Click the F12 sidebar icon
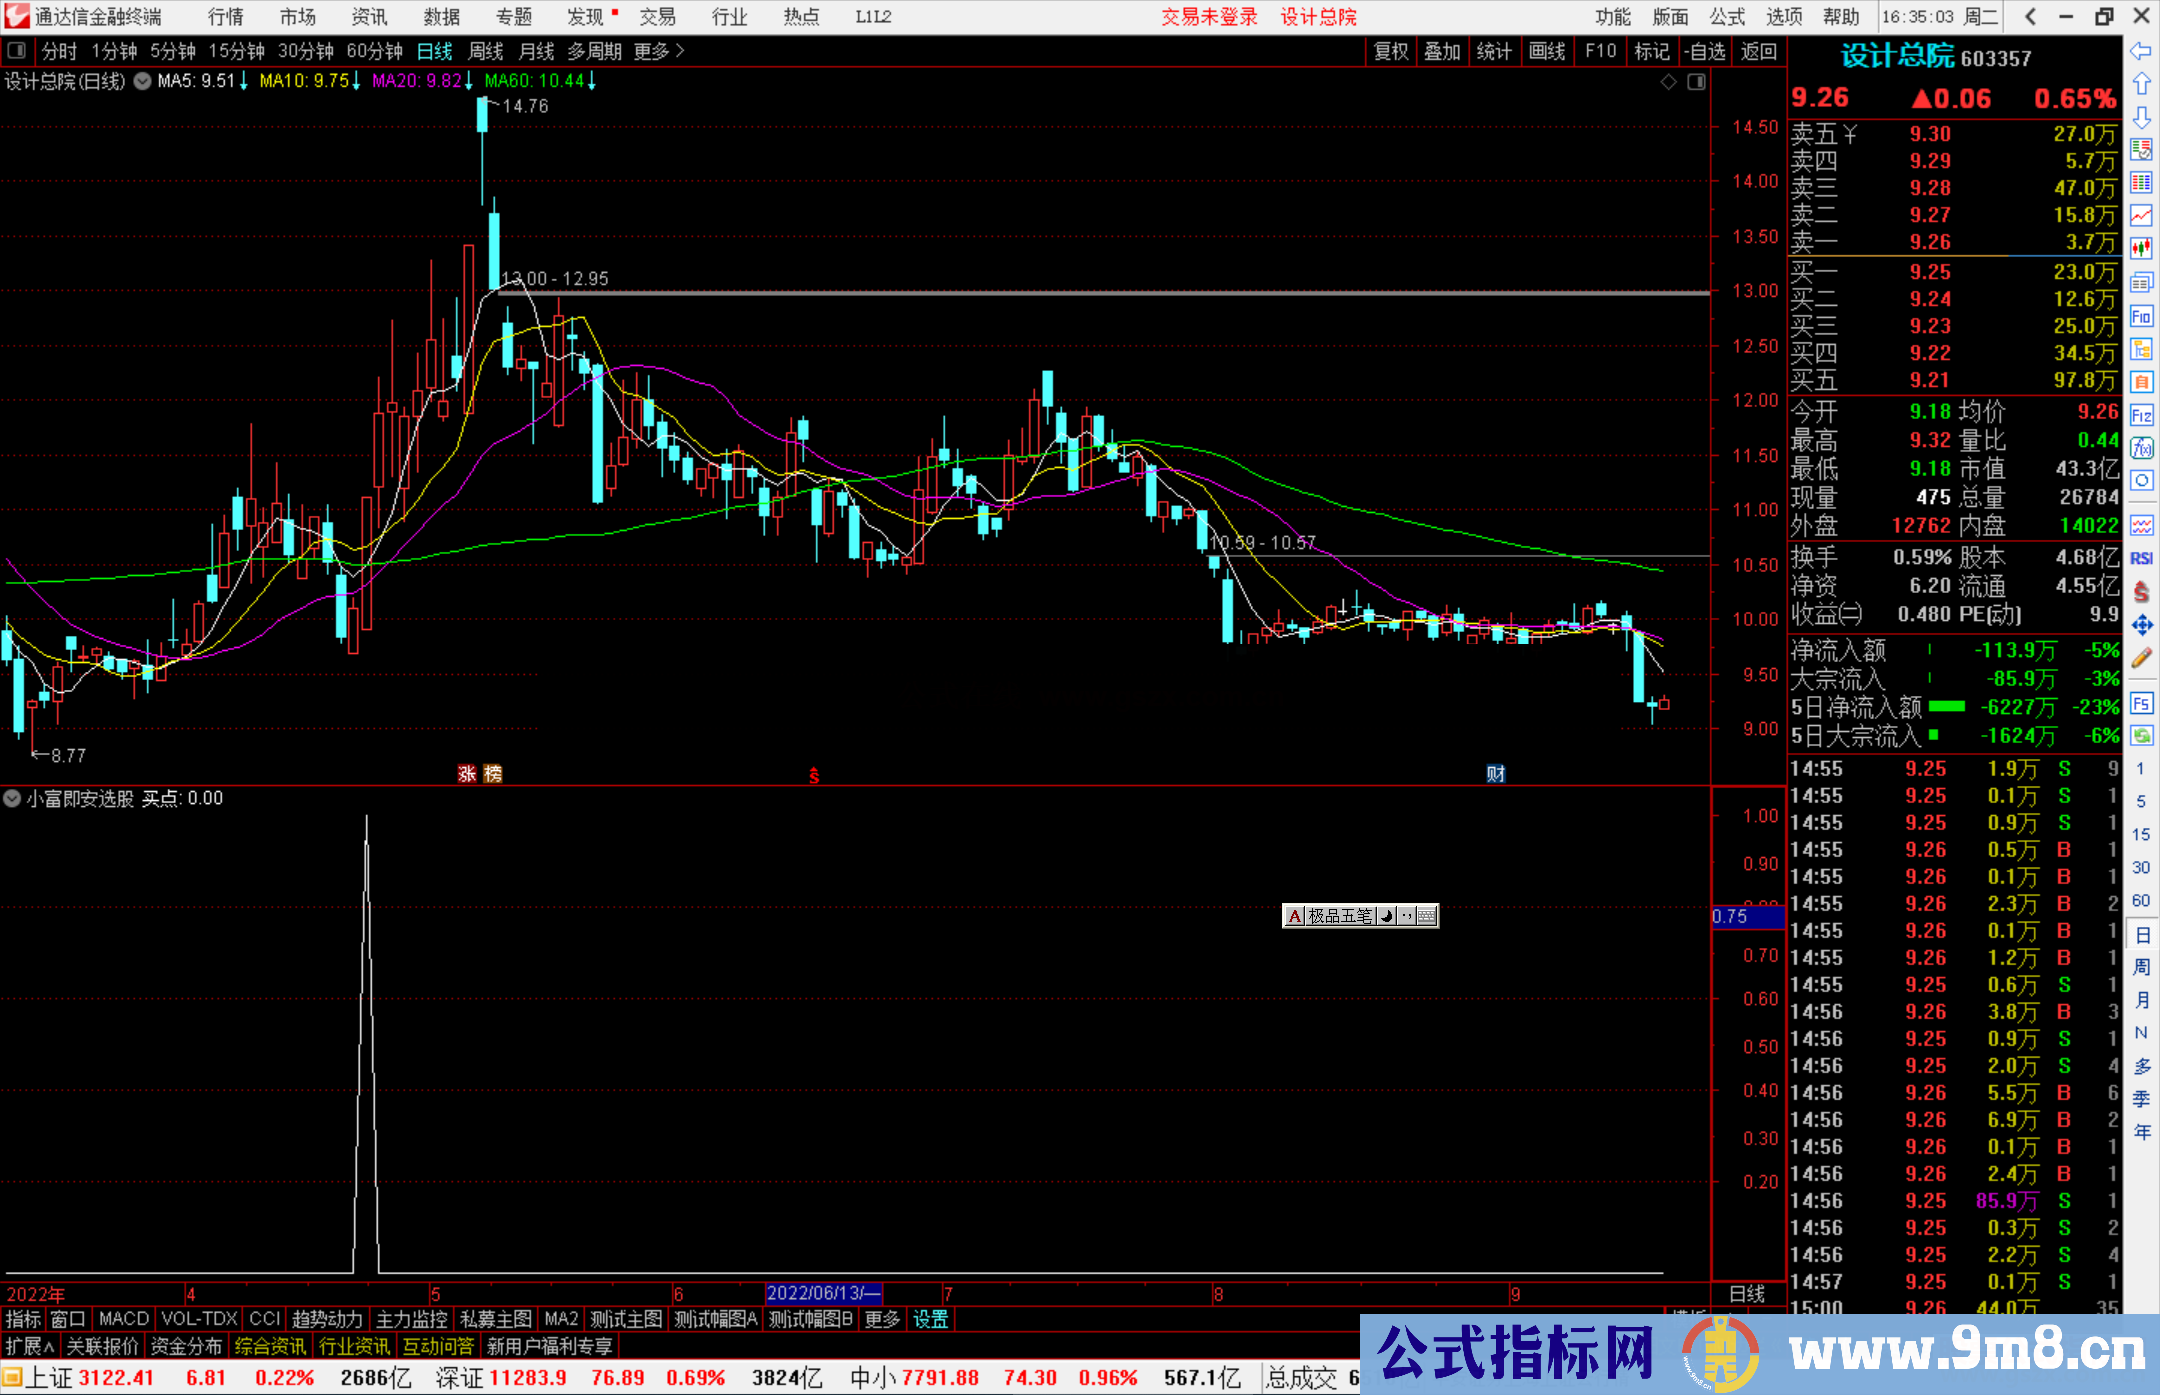This screenshot has height=1395, width=2160. pos(2141,415)
